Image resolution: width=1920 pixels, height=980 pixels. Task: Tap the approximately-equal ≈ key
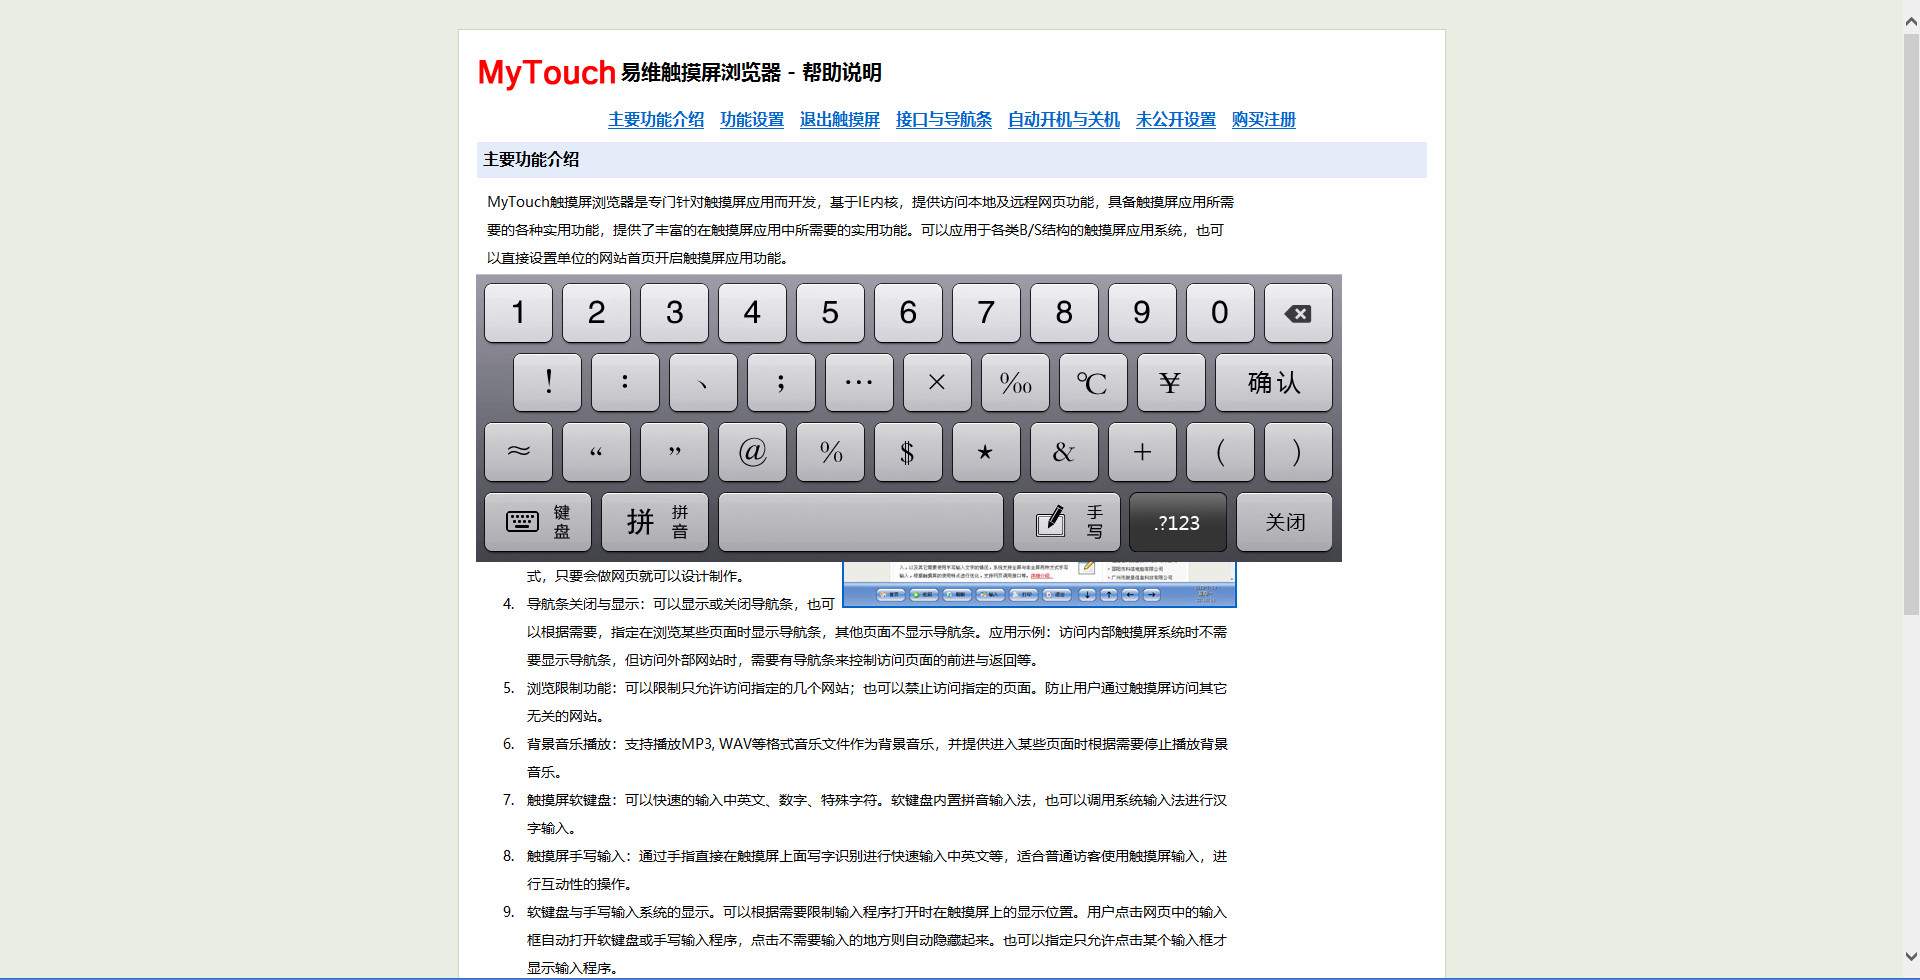[518, 452]
